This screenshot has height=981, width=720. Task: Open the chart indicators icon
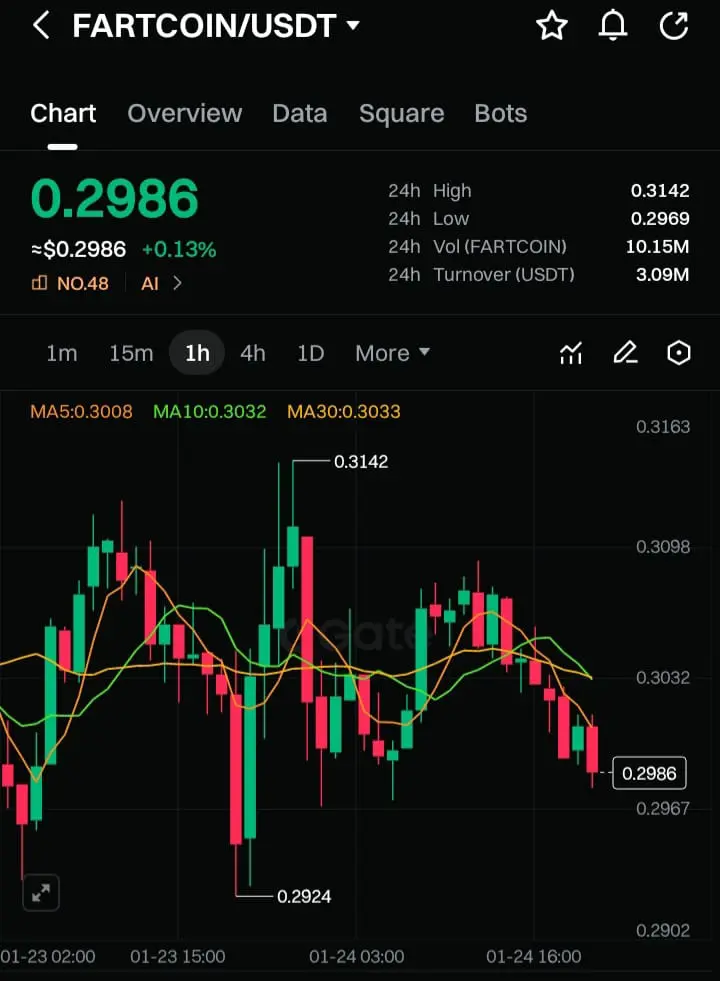click(570, 353)
